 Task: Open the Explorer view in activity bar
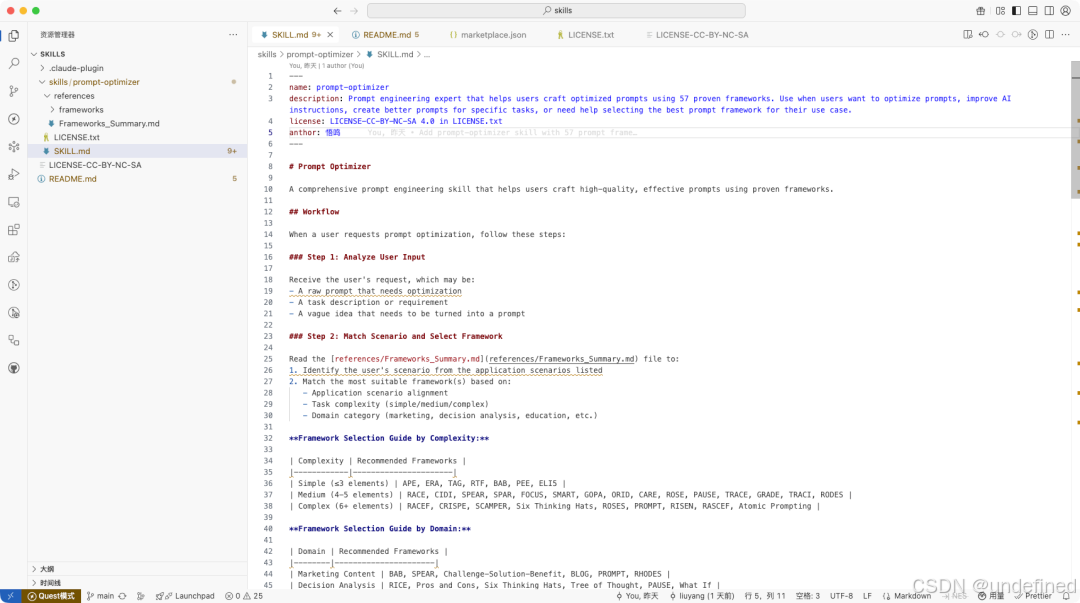[14, 36]
